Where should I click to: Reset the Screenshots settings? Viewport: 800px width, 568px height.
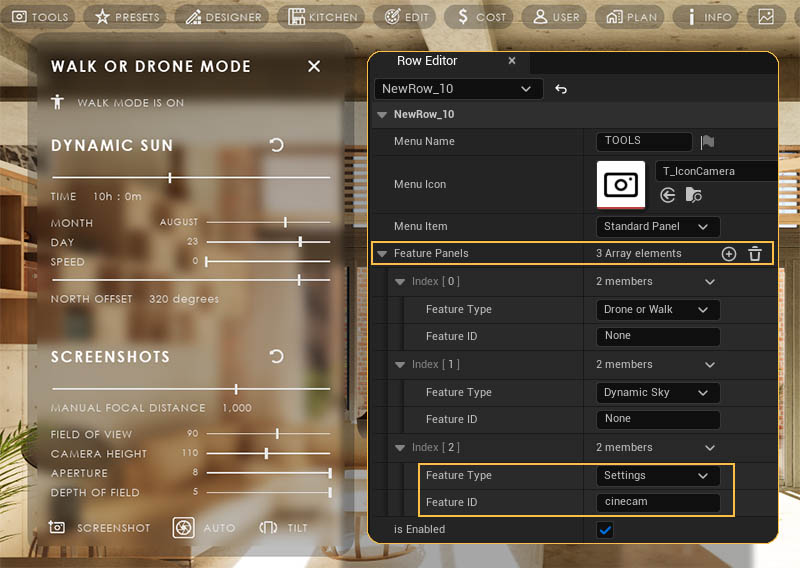277,357
